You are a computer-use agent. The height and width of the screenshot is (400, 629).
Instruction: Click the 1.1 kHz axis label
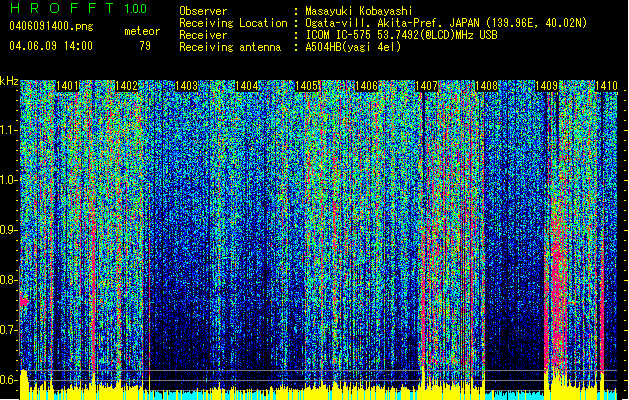pos(7,130)
